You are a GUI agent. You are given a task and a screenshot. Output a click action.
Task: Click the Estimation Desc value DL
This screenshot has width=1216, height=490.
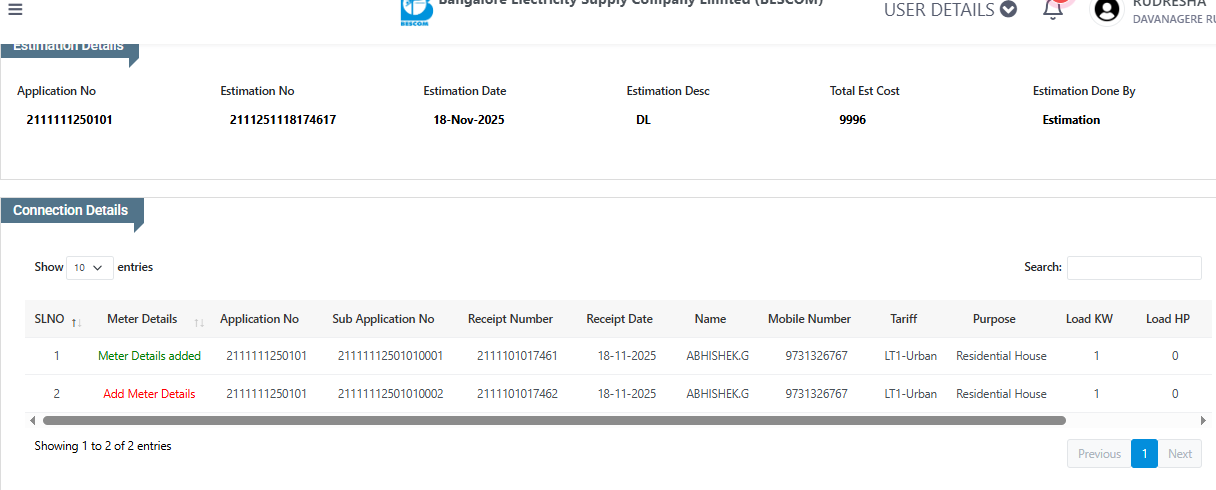coord(643,120)
